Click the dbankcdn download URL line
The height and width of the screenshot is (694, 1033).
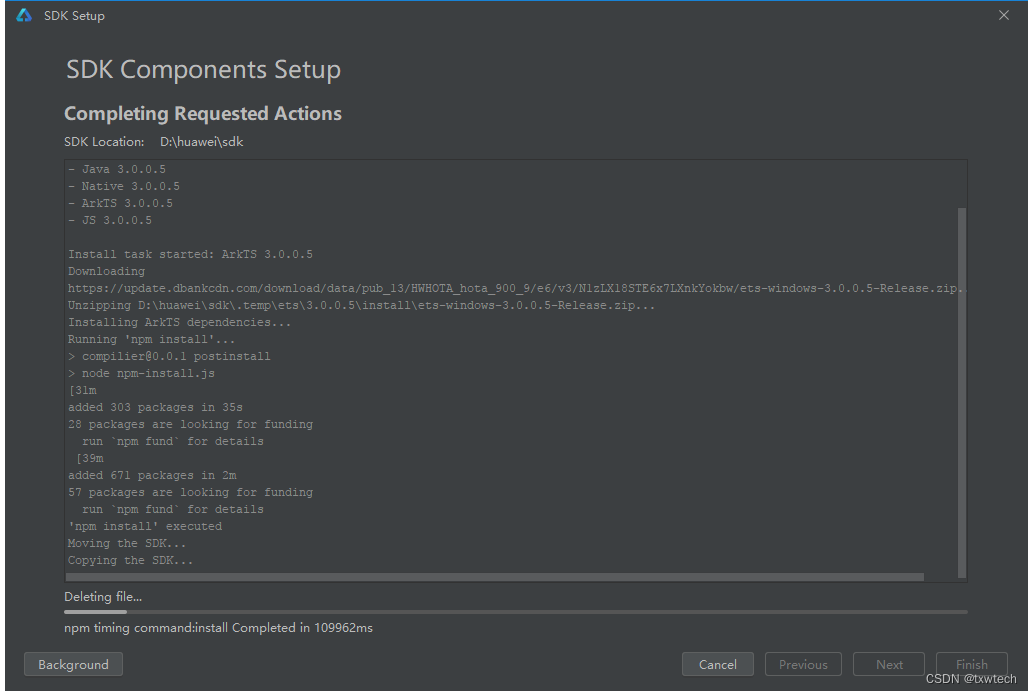(516, 289)
